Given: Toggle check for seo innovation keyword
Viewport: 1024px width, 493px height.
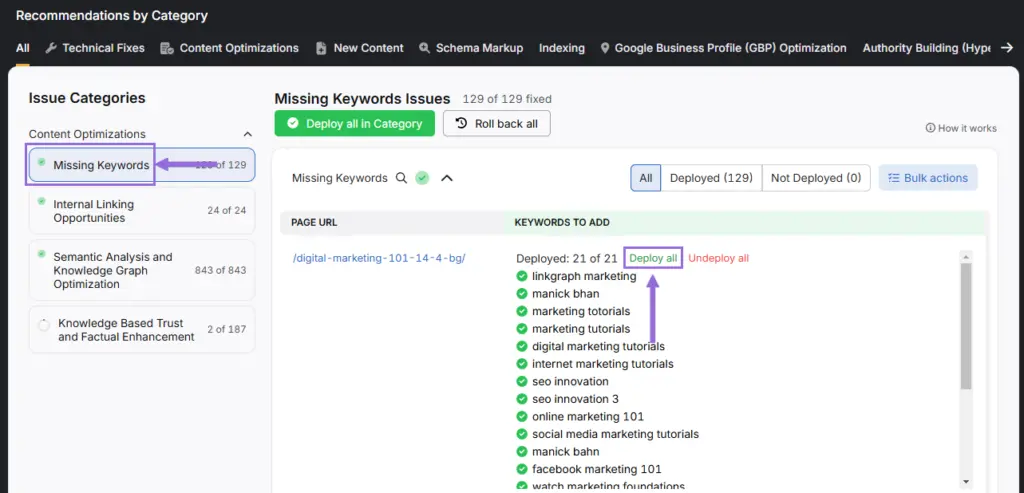Looking at the screenshot, I should pyautogui.click(x=522, y=381).
